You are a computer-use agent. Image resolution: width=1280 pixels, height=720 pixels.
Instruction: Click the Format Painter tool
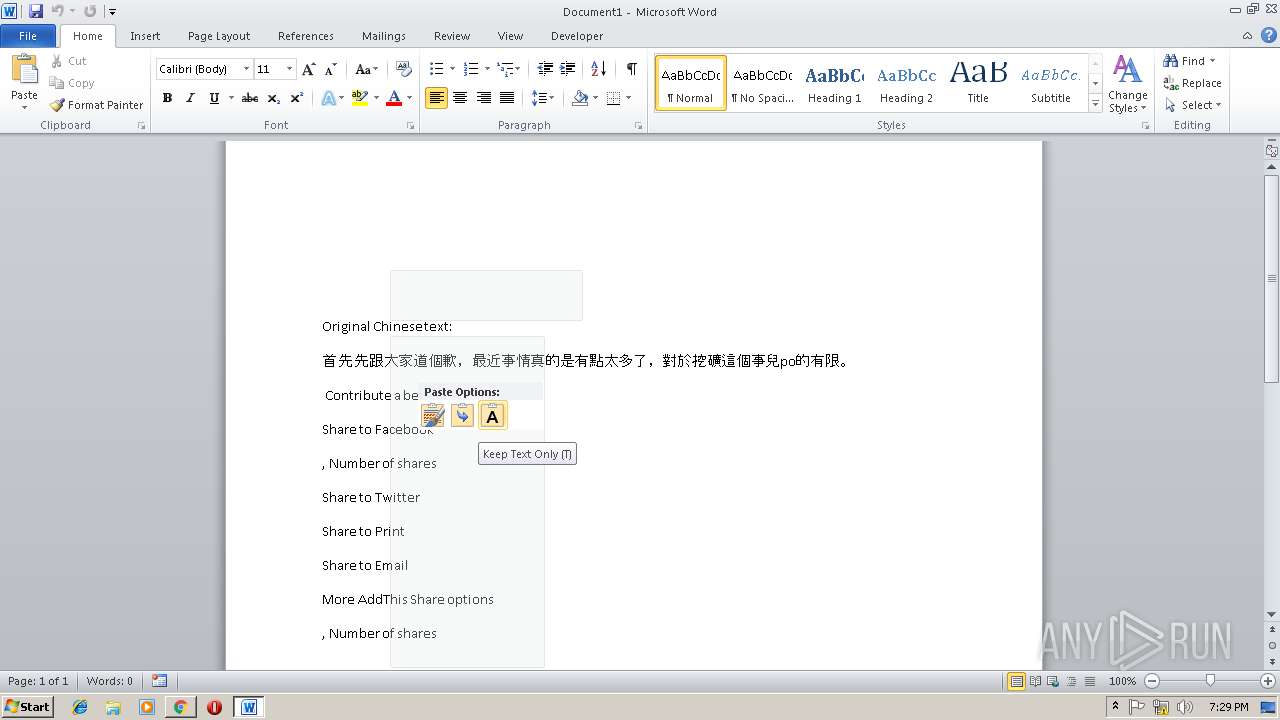[x=96, y=105]
